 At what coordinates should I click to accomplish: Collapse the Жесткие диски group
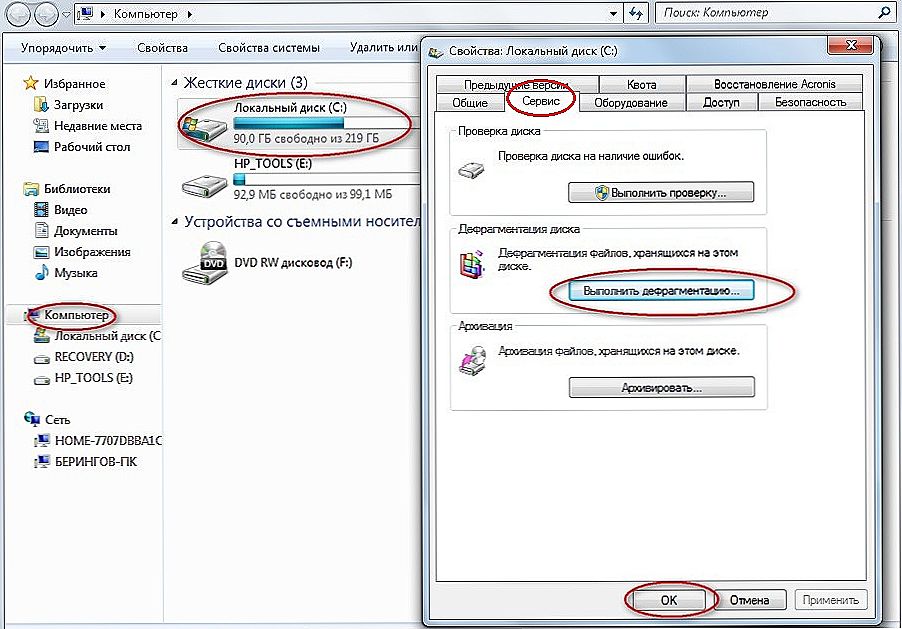click(x=176, y=83)
